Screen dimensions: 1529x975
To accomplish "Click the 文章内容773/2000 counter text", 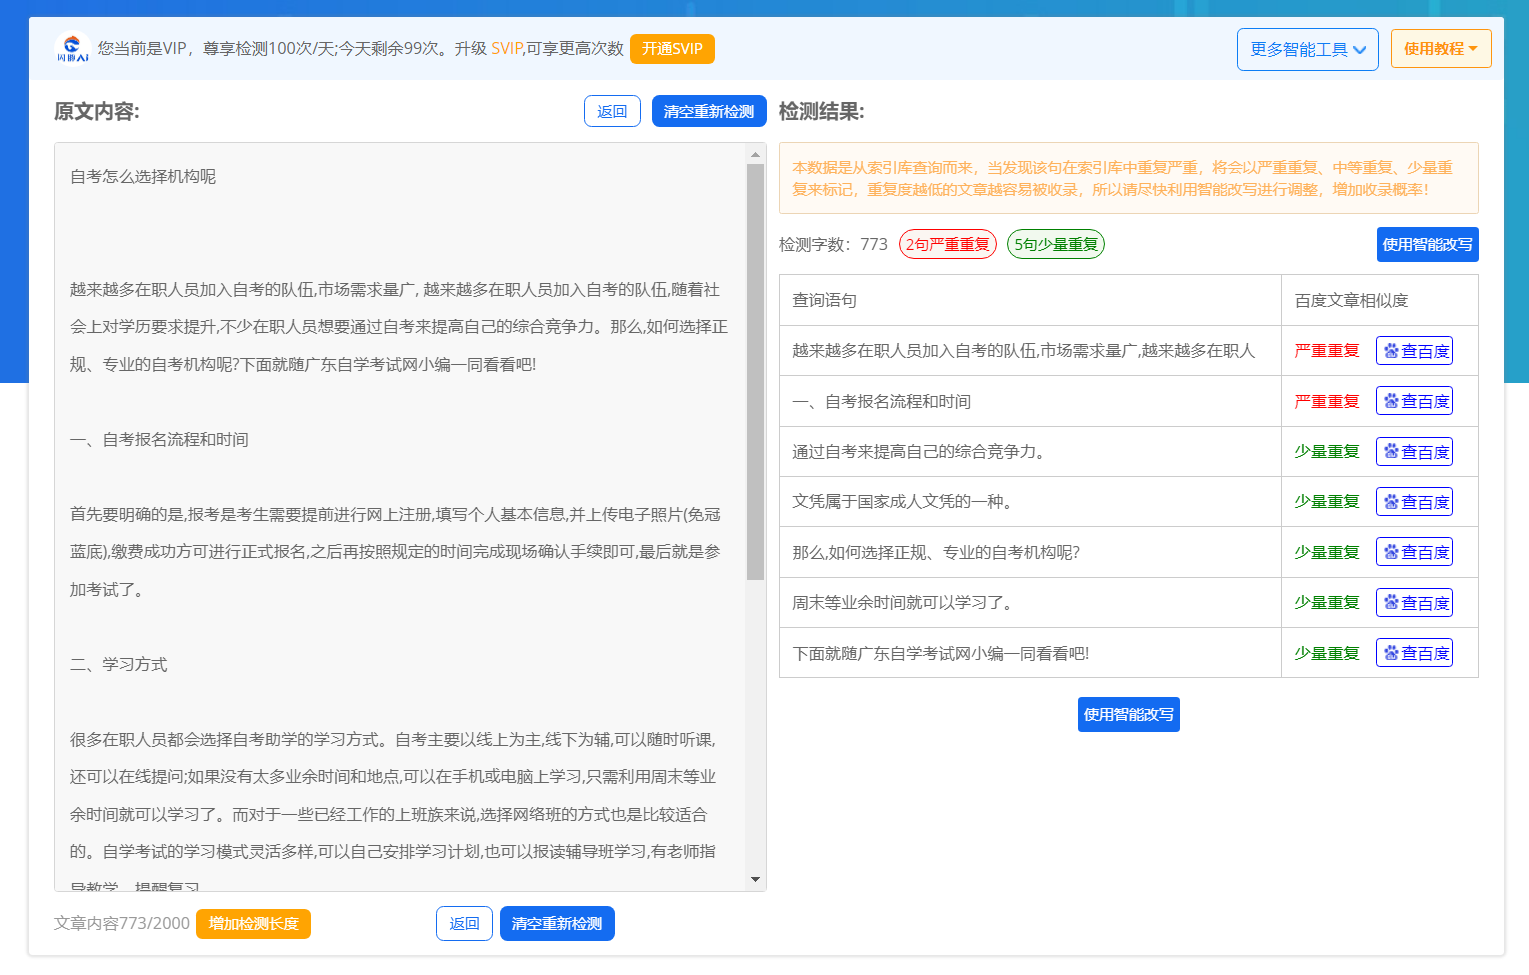I will [122, 924].
